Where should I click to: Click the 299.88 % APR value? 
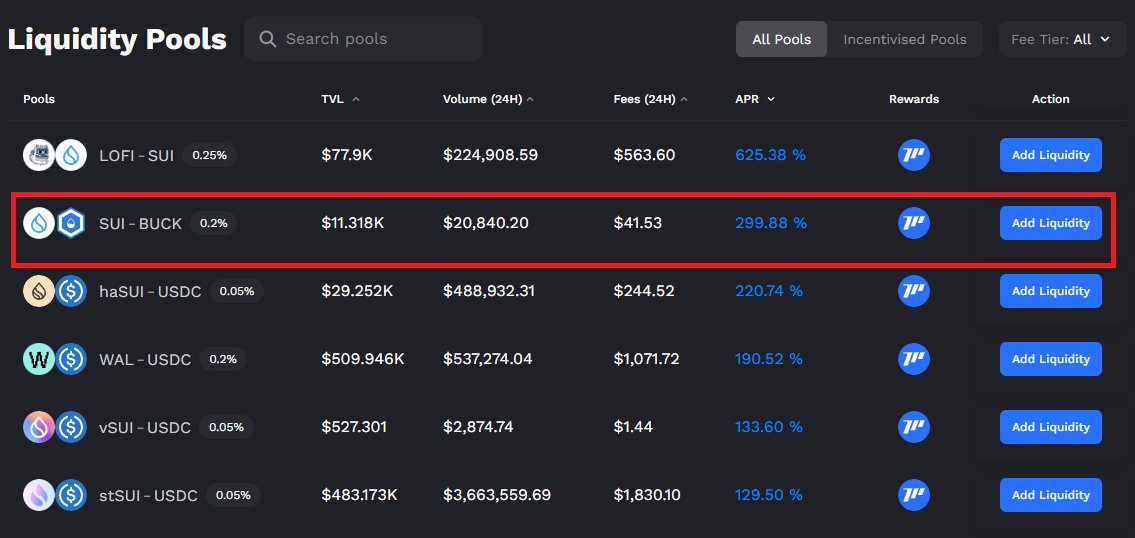[x=770, y=223]
